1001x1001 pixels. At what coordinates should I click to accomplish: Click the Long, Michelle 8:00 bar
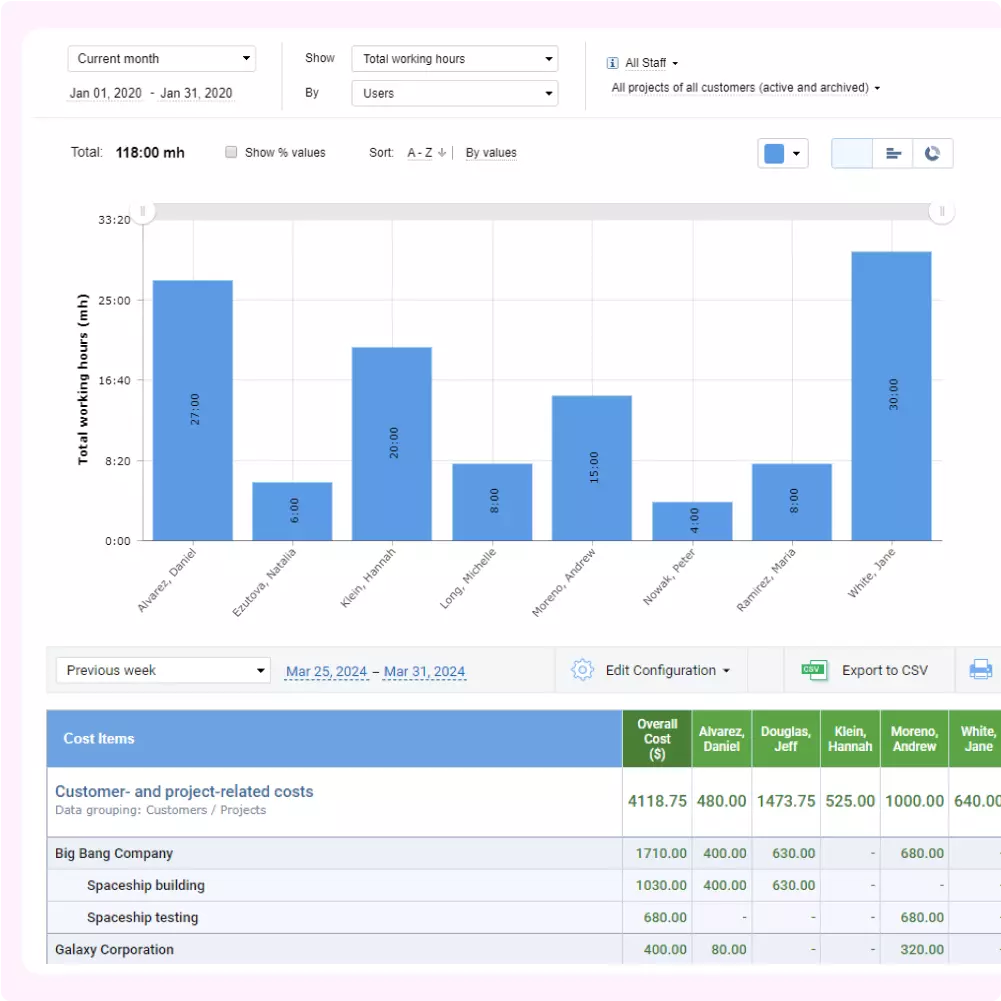coord(492,502)
